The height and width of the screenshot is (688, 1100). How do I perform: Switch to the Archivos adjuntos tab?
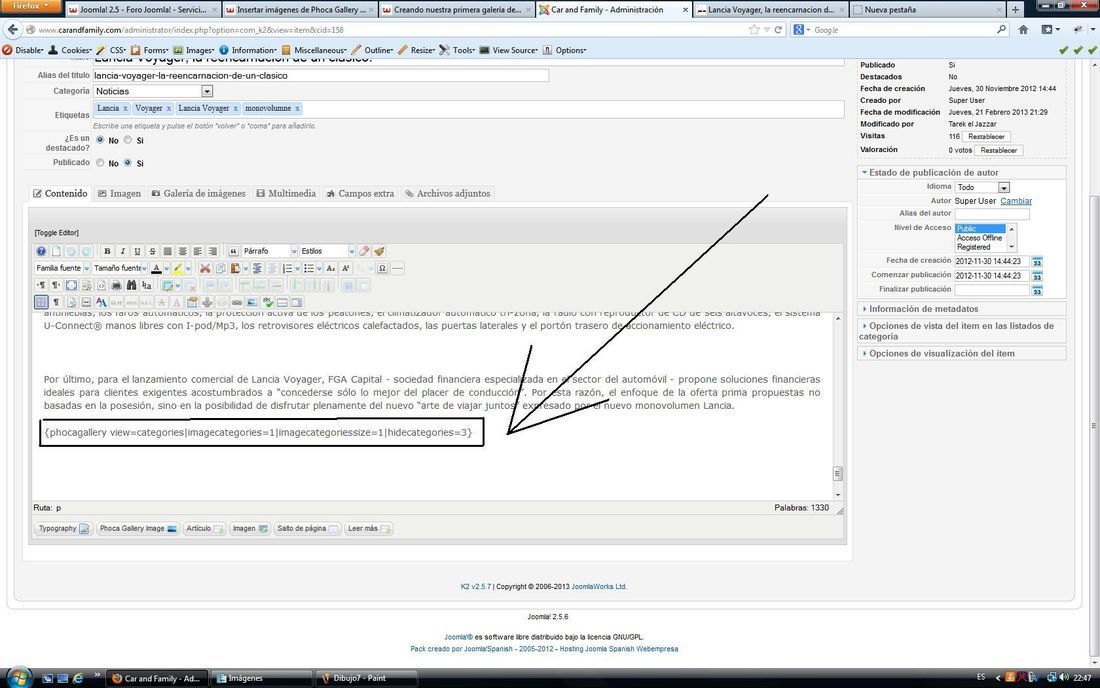pyautogui.click(x=447, y=194)
